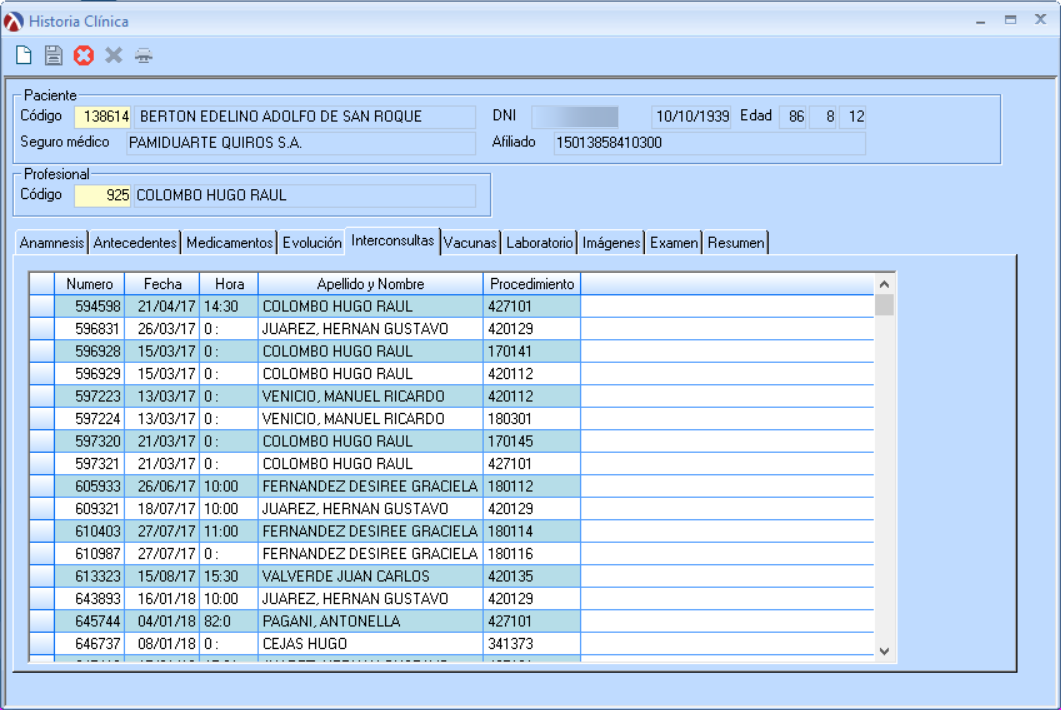This screenshot has width=1061, height=710.
Task: Click VENICIO, MANUEL RICARDO in row 597223
Action: tap(370, 396)
